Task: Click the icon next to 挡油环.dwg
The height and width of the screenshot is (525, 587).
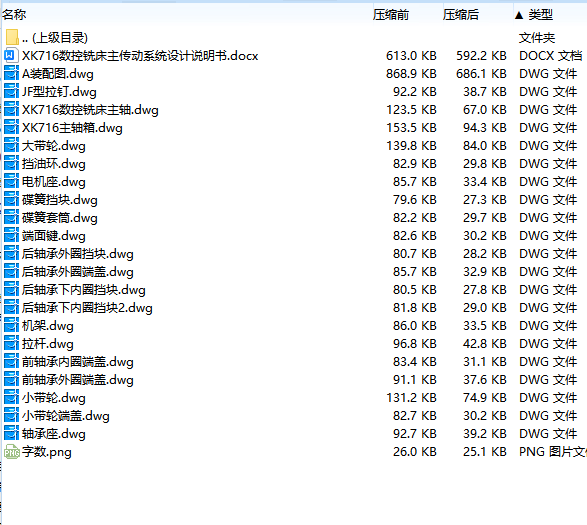Action: tap(11, 163)
